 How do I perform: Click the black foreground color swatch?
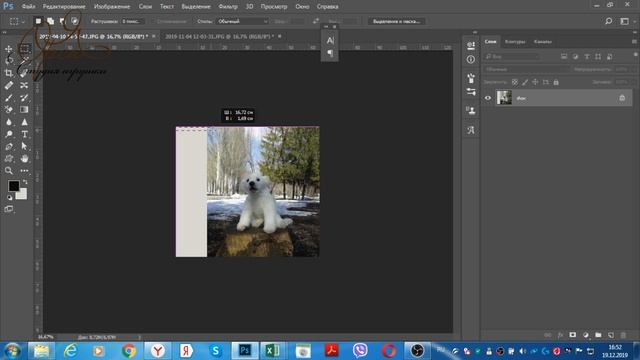[x=13, y=186]
